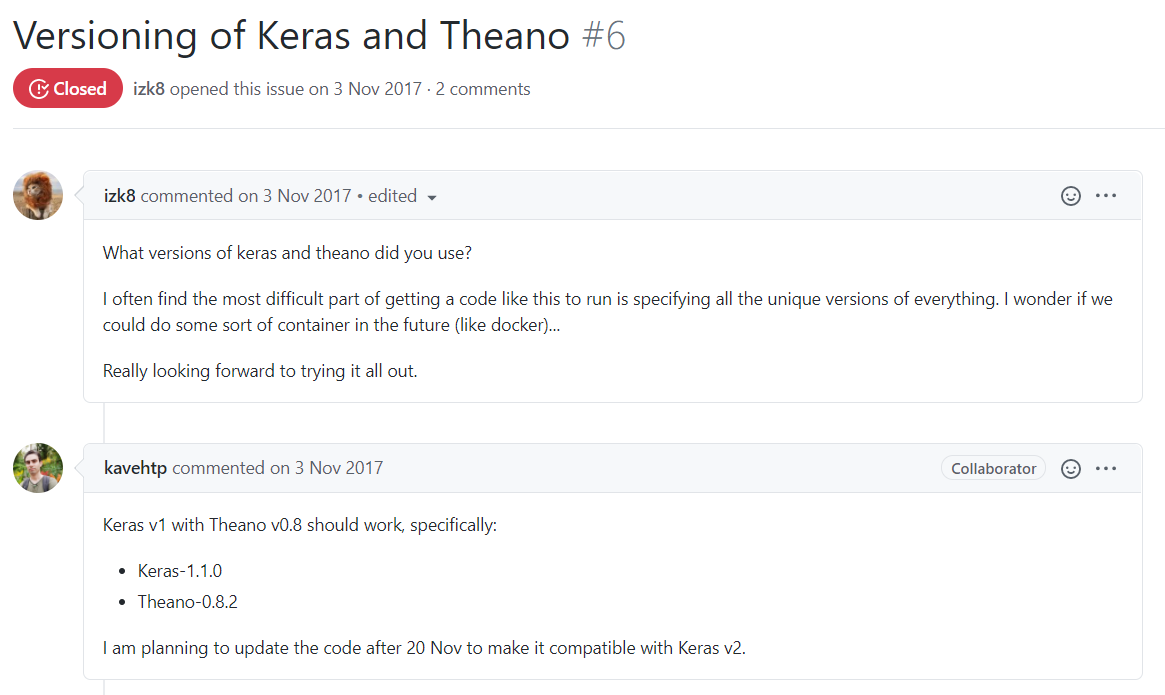Open emoji reactions on izk8's comment
Screen dimensions: 1165x695
pyautogui.click(x=1071, y=196)
